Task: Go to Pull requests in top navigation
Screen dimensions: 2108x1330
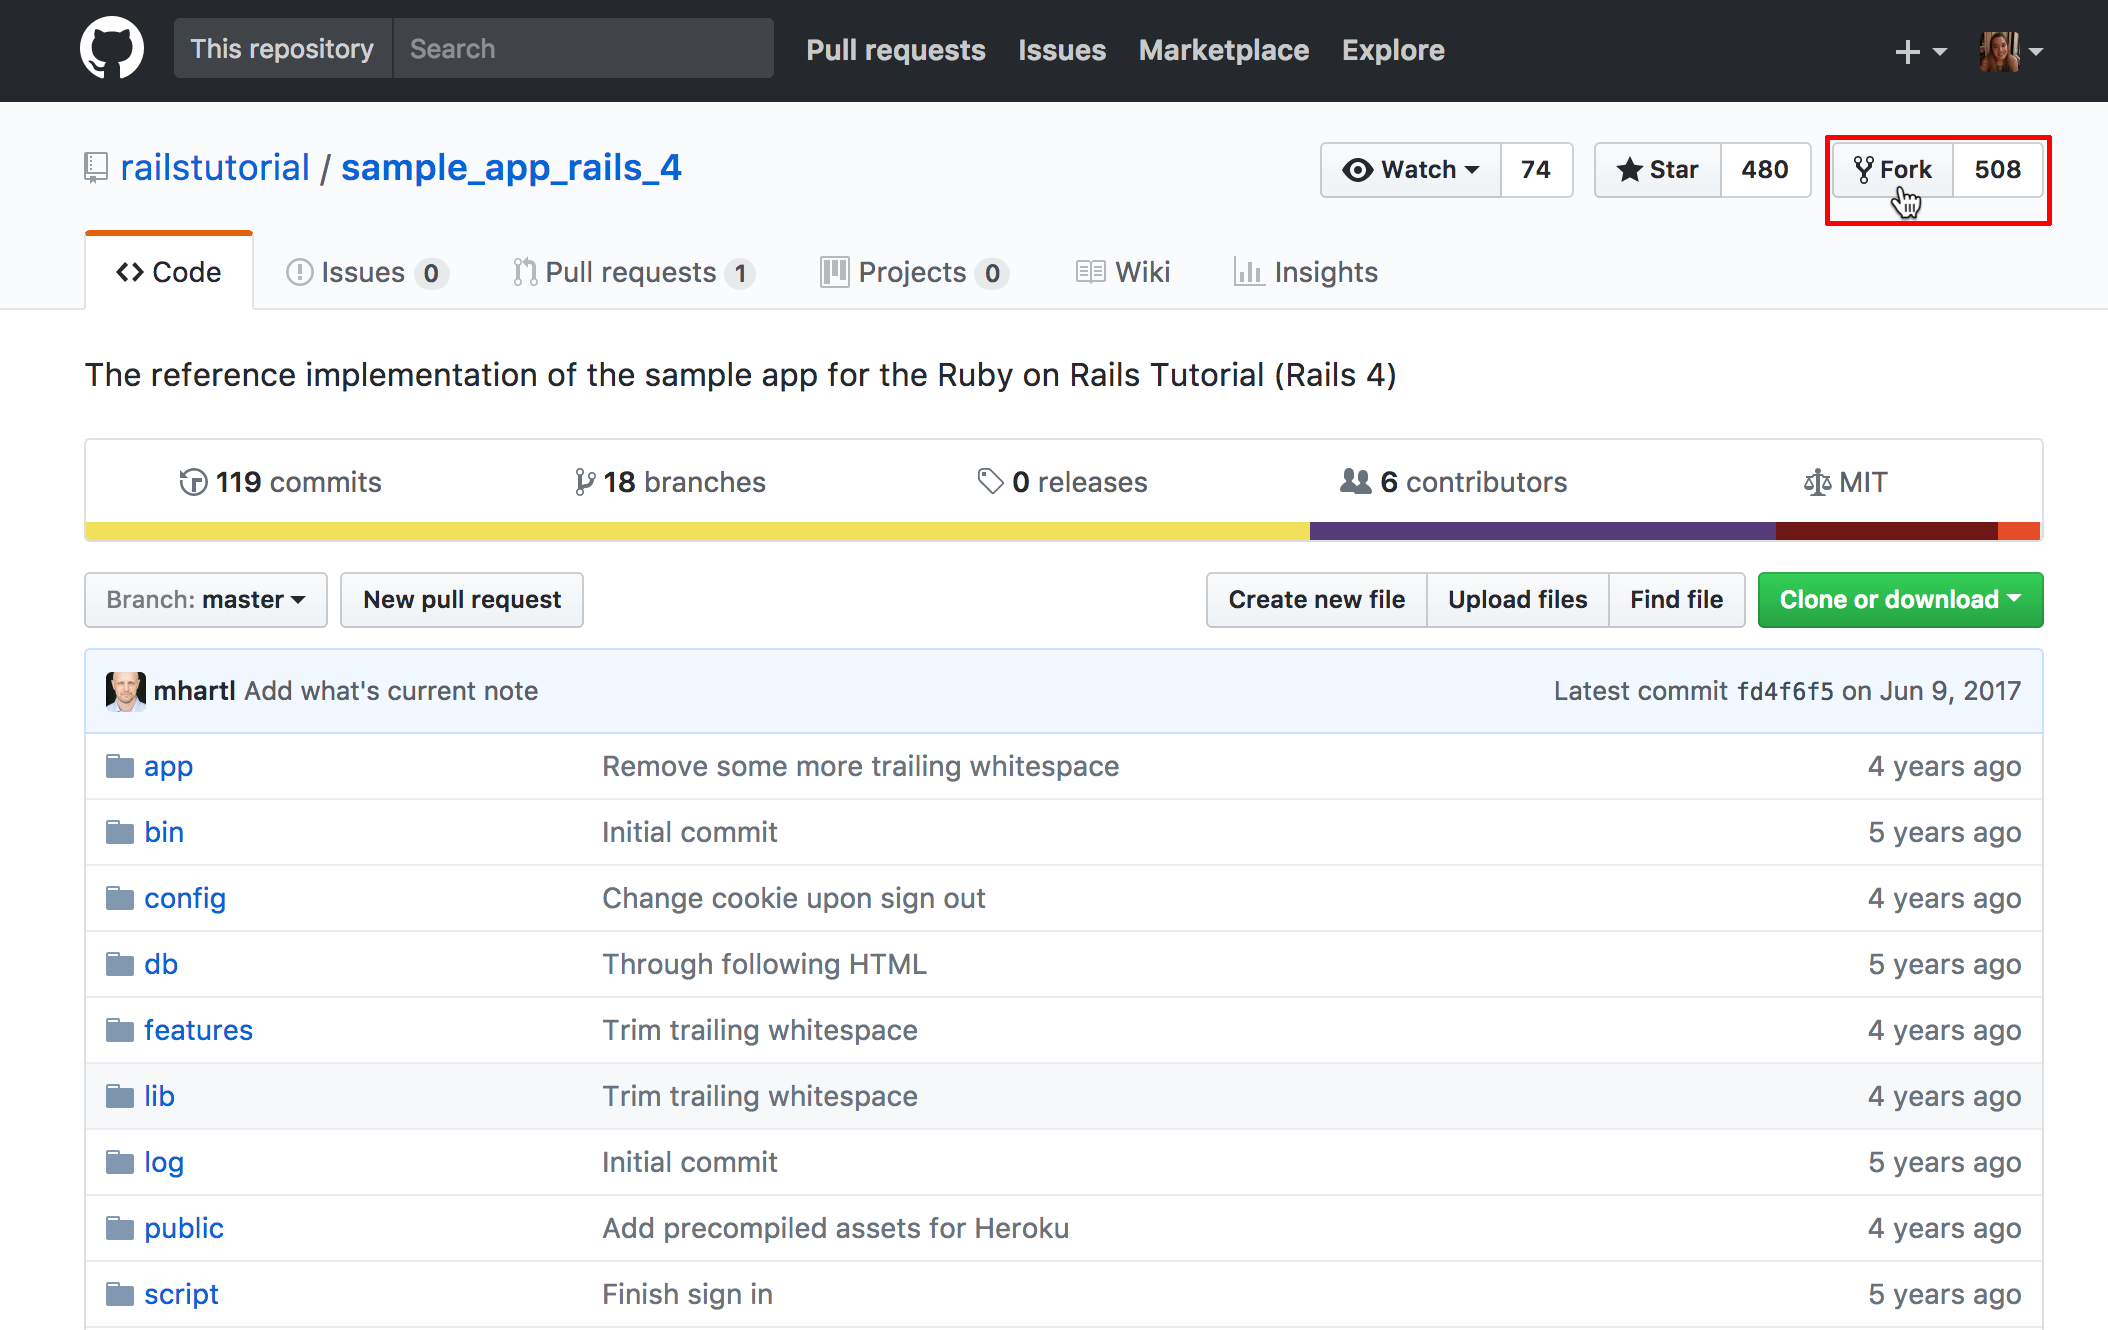Action: (896, 50)
